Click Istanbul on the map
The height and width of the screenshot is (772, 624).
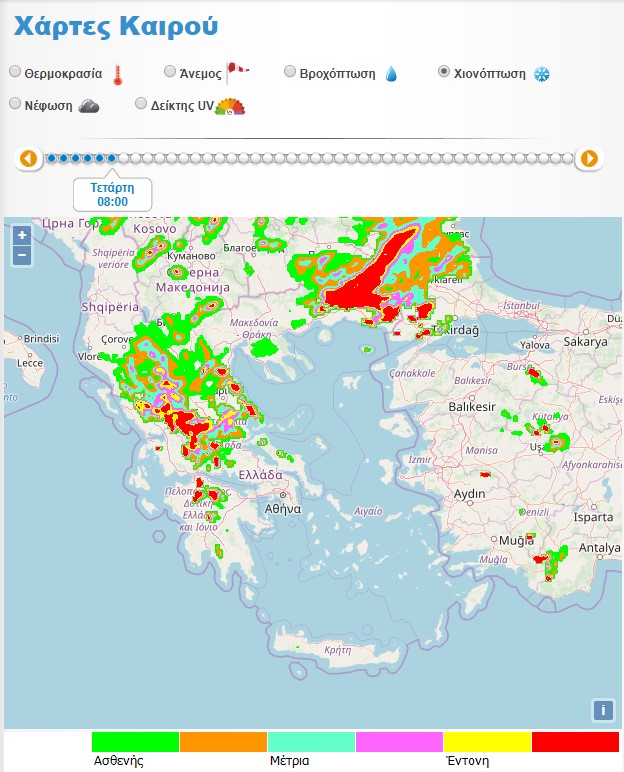click(x=522, y=306)
